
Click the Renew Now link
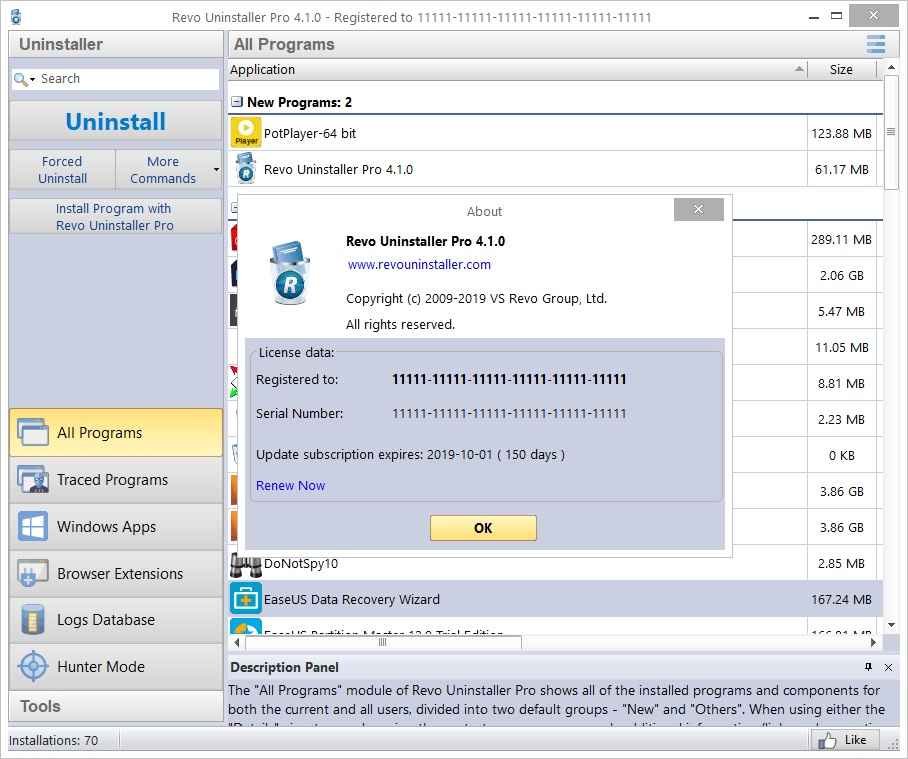290,486
